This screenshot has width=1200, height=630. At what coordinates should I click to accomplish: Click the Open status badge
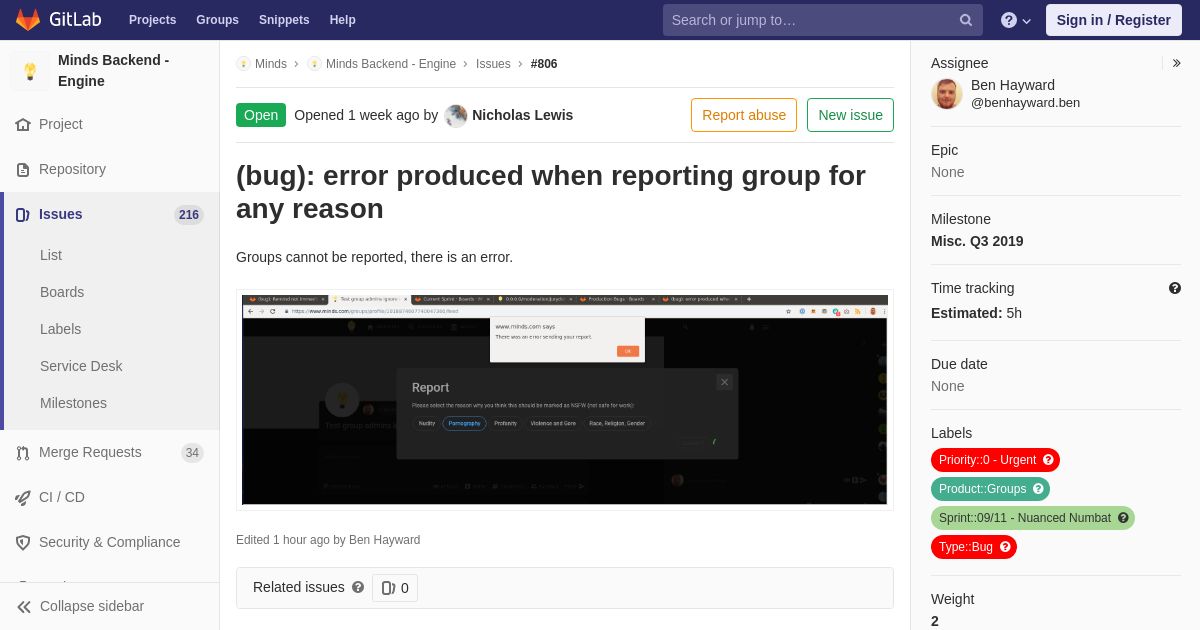261,115
